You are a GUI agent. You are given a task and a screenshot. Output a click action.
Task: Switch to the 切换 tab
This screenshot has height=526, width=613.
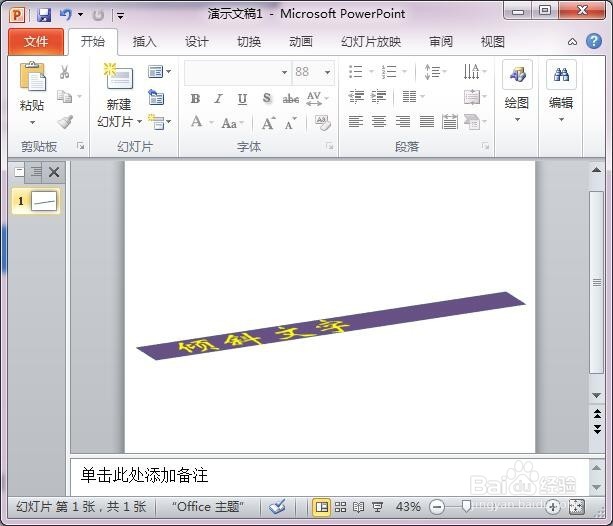pos(249,41)
